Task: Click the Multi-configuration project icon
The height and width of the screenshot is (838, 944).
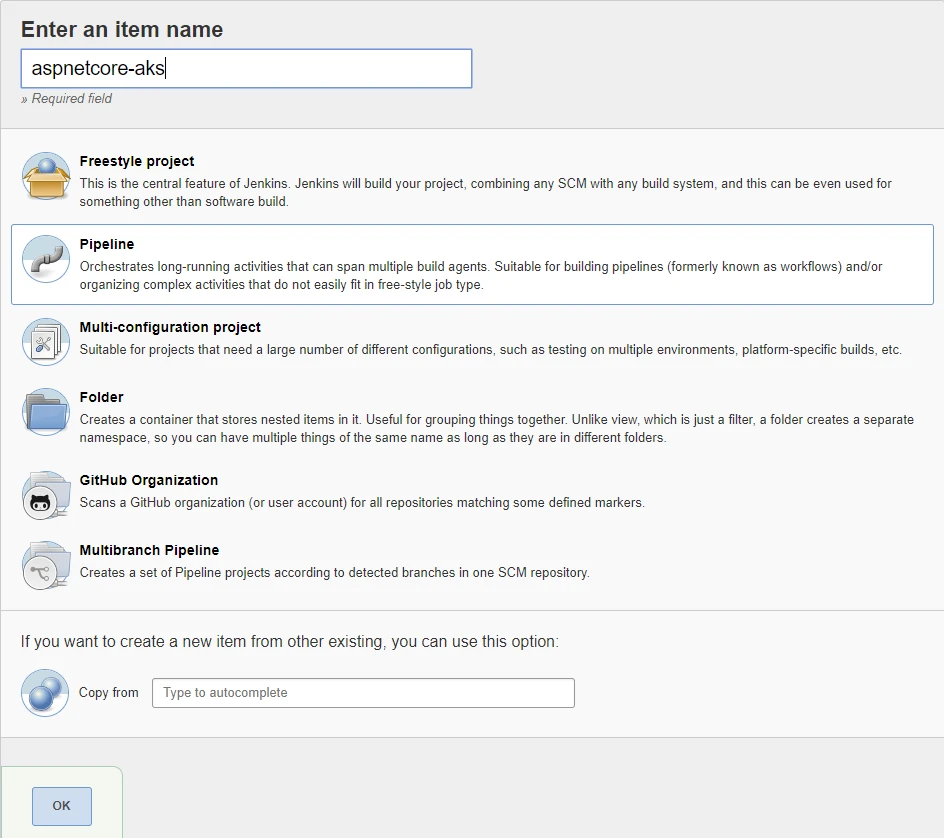Action: [46, 342]
